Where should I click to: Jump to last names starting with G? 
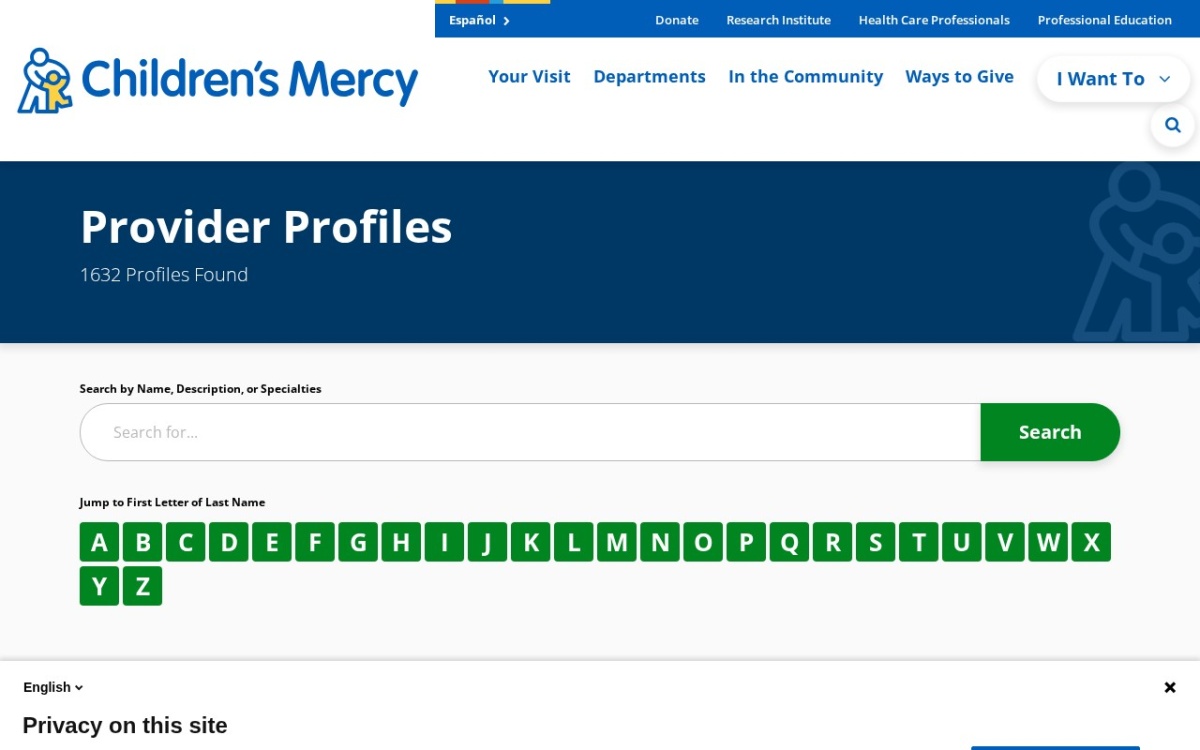click(358, 542)
